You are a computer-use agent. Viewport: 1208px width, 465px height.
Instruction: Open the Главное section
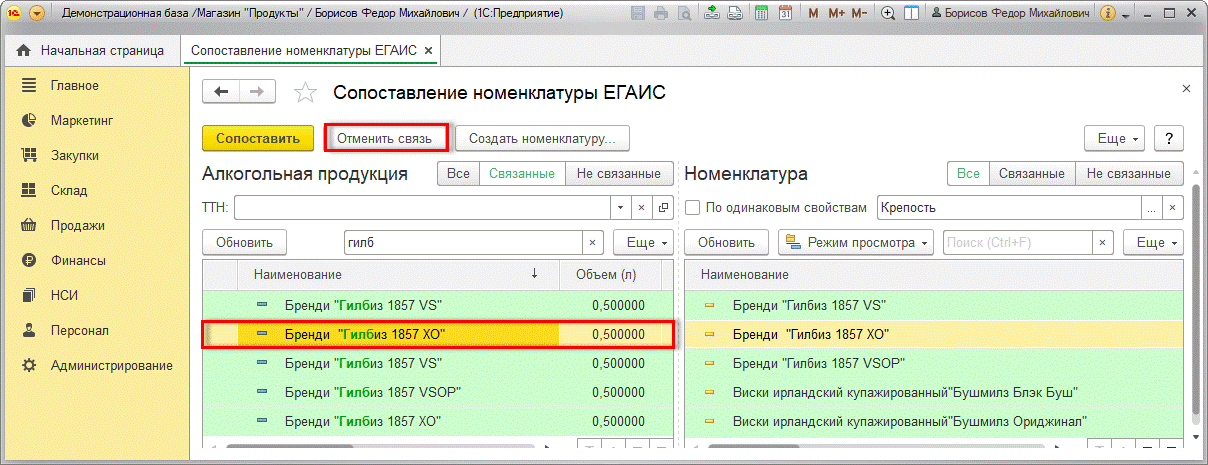74,85
